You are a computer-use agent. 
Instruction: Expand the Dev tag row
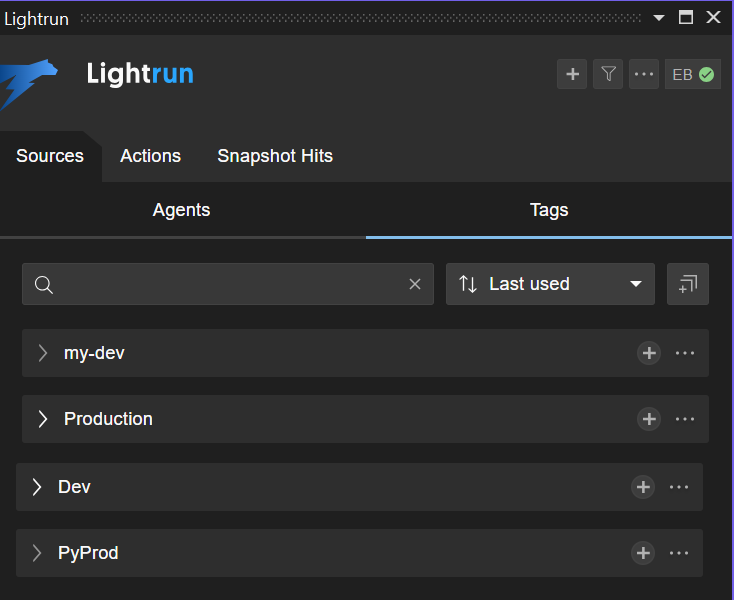click(37, 487)
